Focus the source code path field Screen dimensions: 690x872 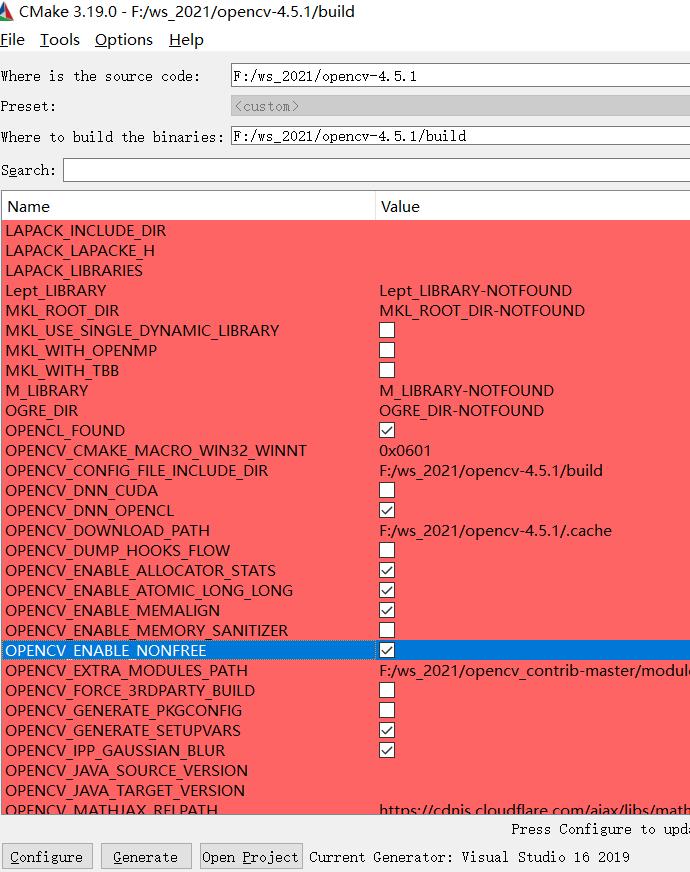[460, 76]
